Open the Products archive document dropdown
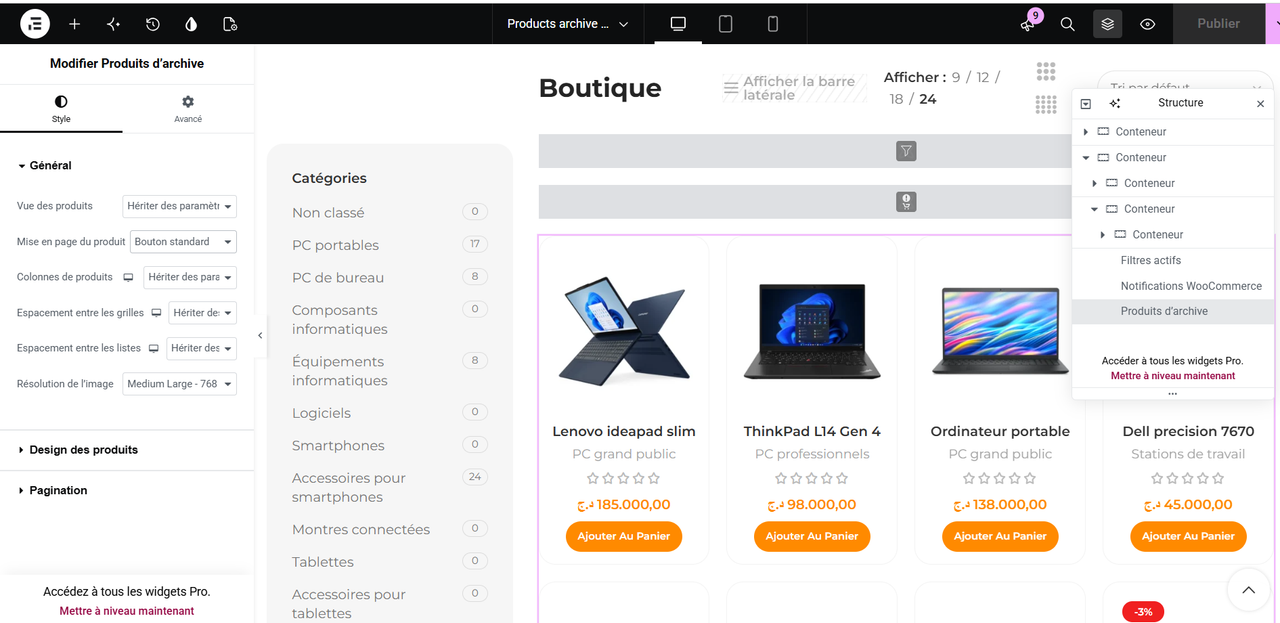Viewport: 1280px width, 623px height. coord(568,24)
